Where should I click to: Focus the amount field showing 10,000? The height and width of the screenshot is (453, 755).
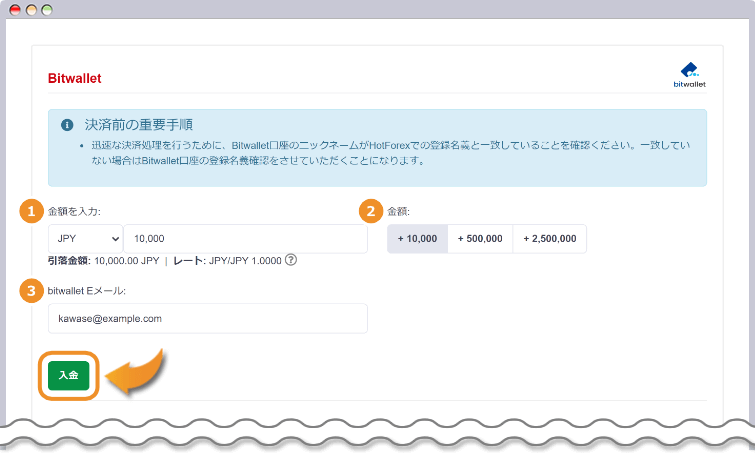(x=246, y=239)
